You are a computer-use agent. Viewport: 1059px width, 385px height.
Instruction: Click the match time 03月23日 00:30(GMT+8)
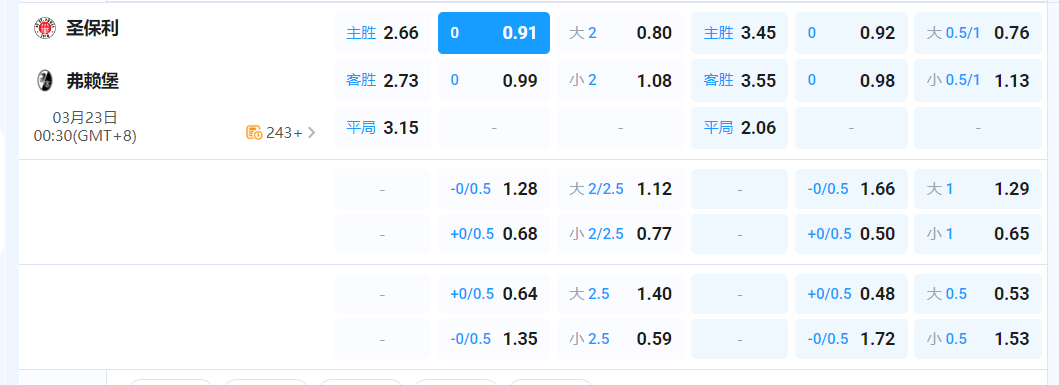pyautogui.click(x=85, y=127)
